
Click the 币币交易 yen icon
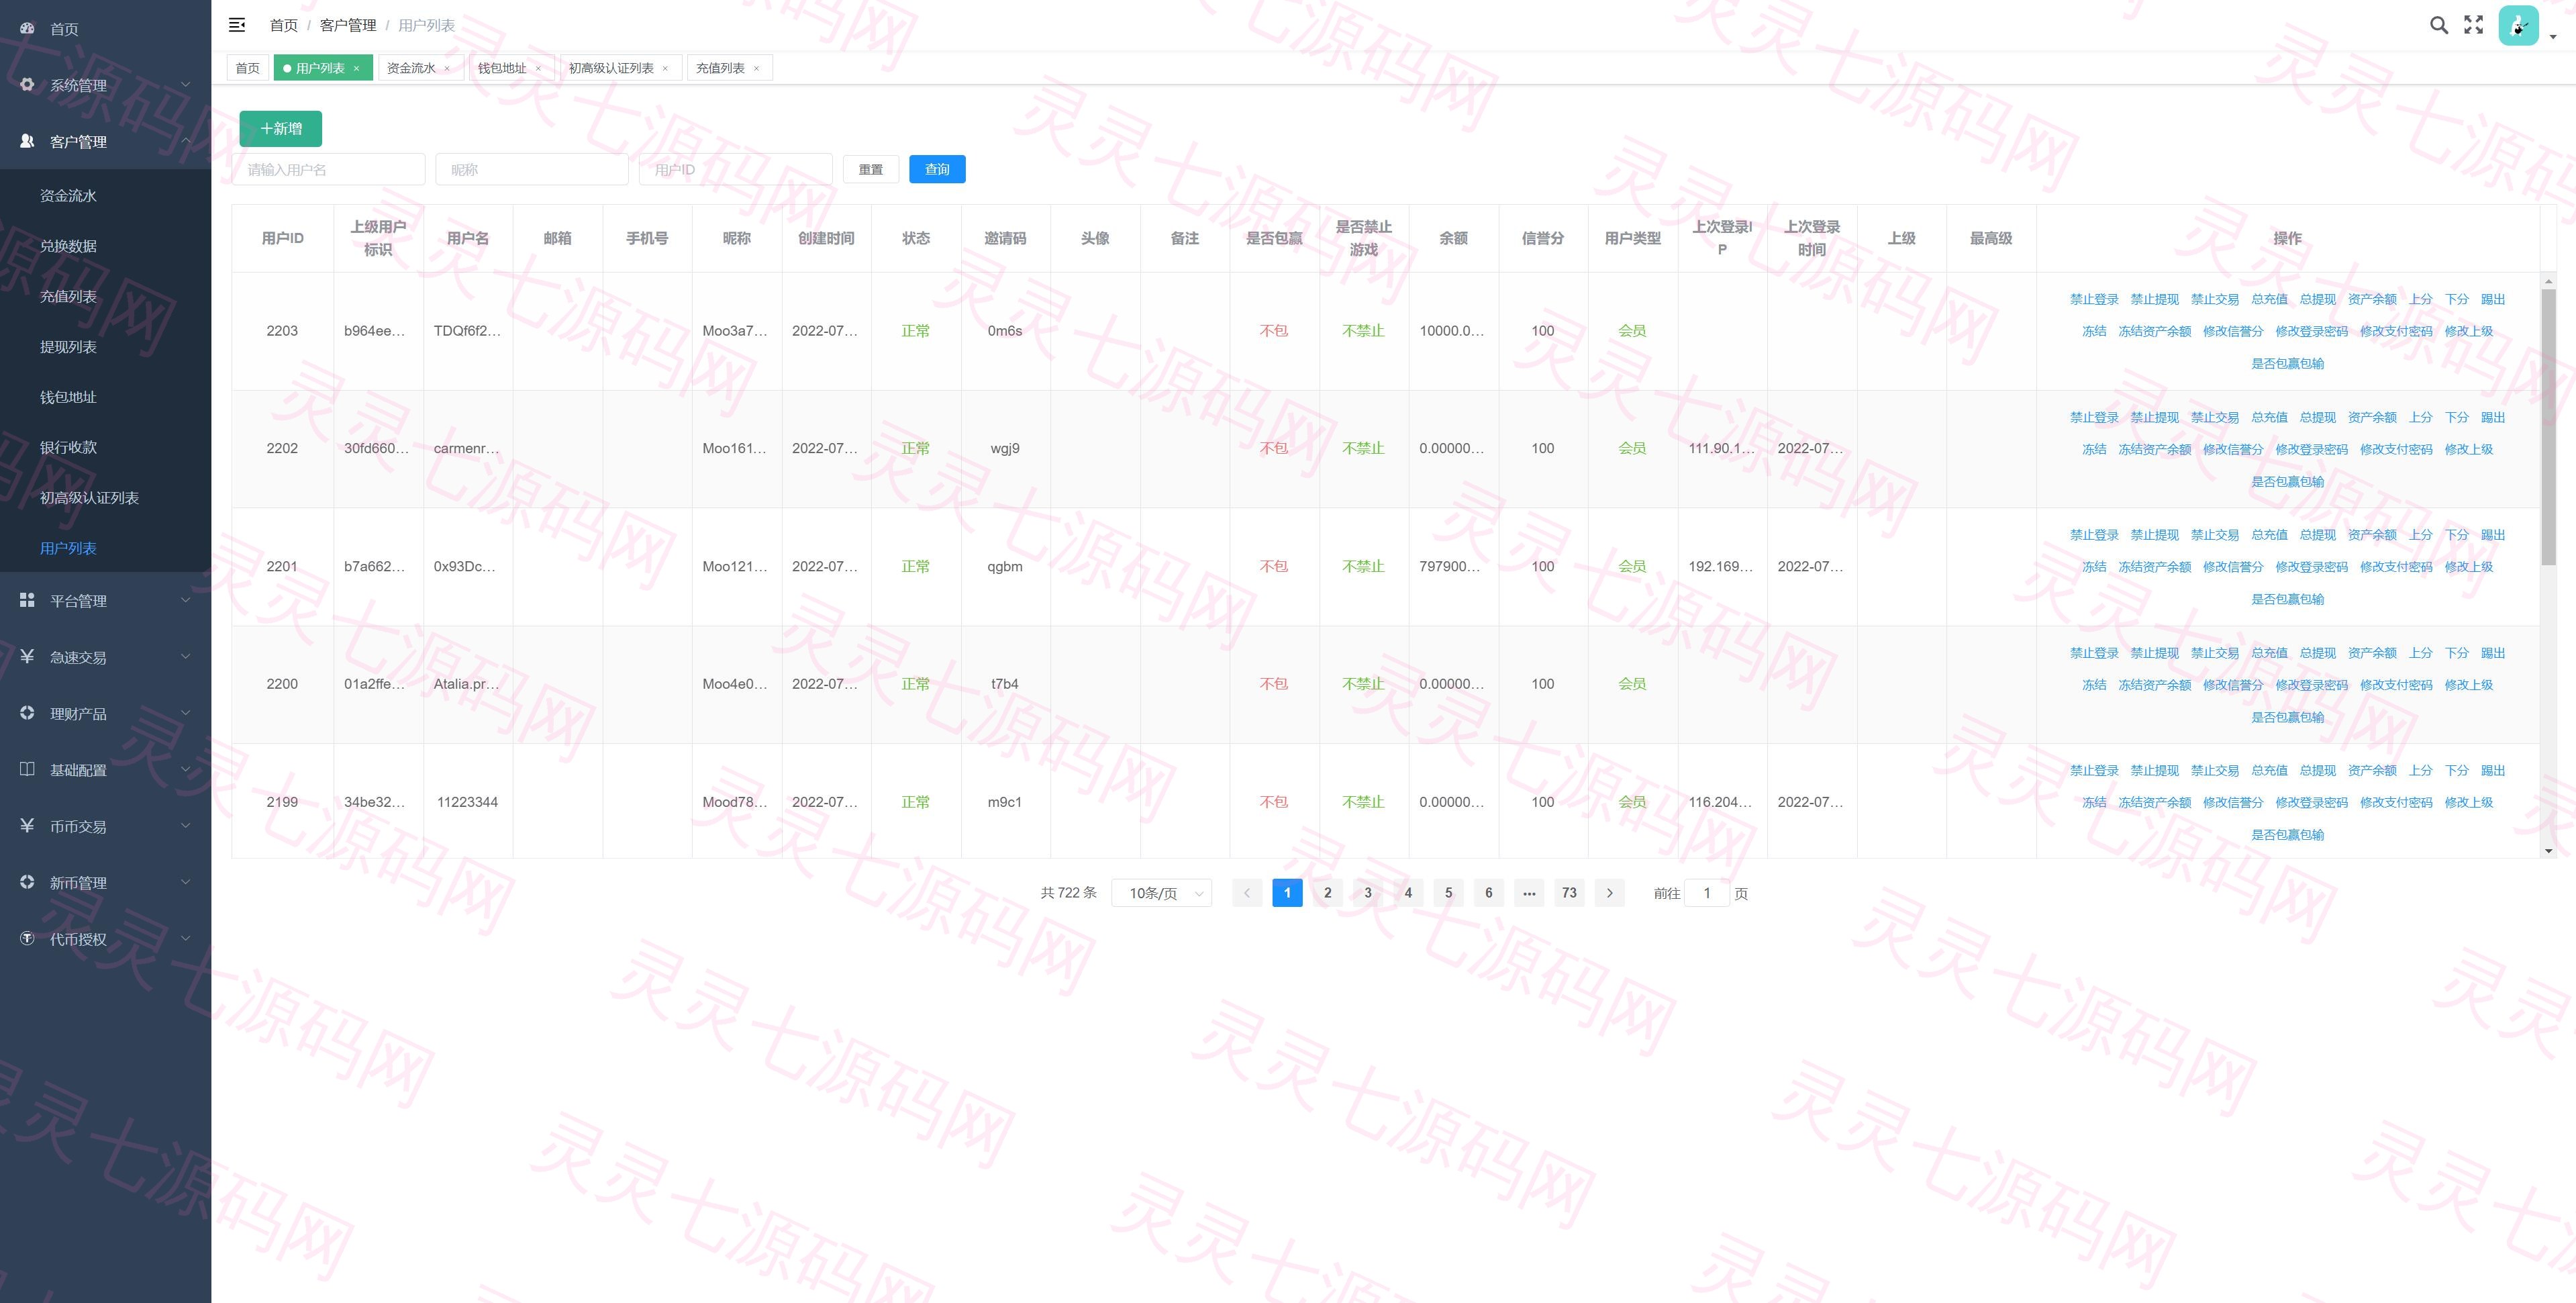tap(27, 825)
